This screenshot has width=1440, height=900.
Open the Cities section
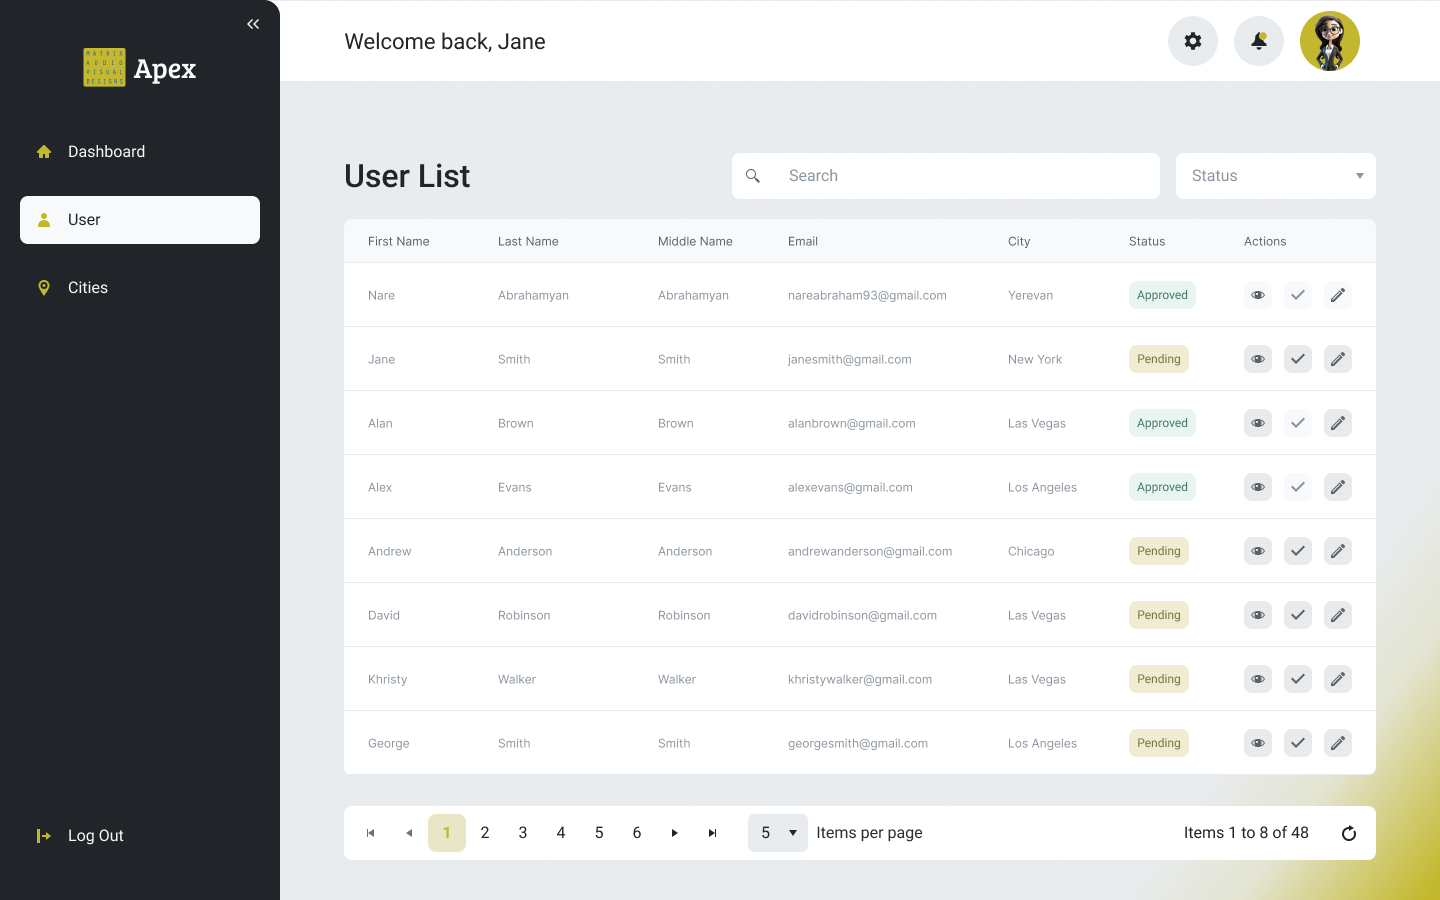pos(88,287)
